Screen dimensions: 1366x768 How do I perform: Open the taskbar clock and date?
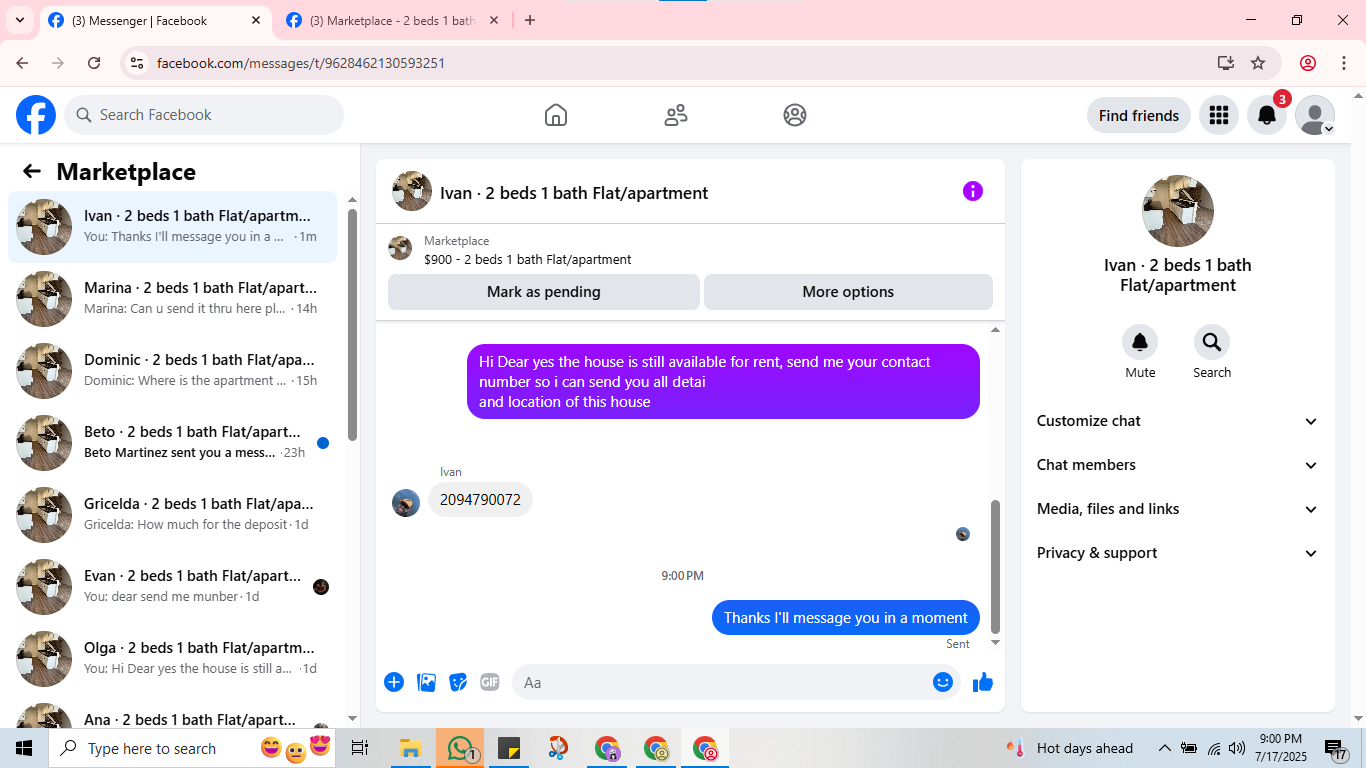point(1281,748)
